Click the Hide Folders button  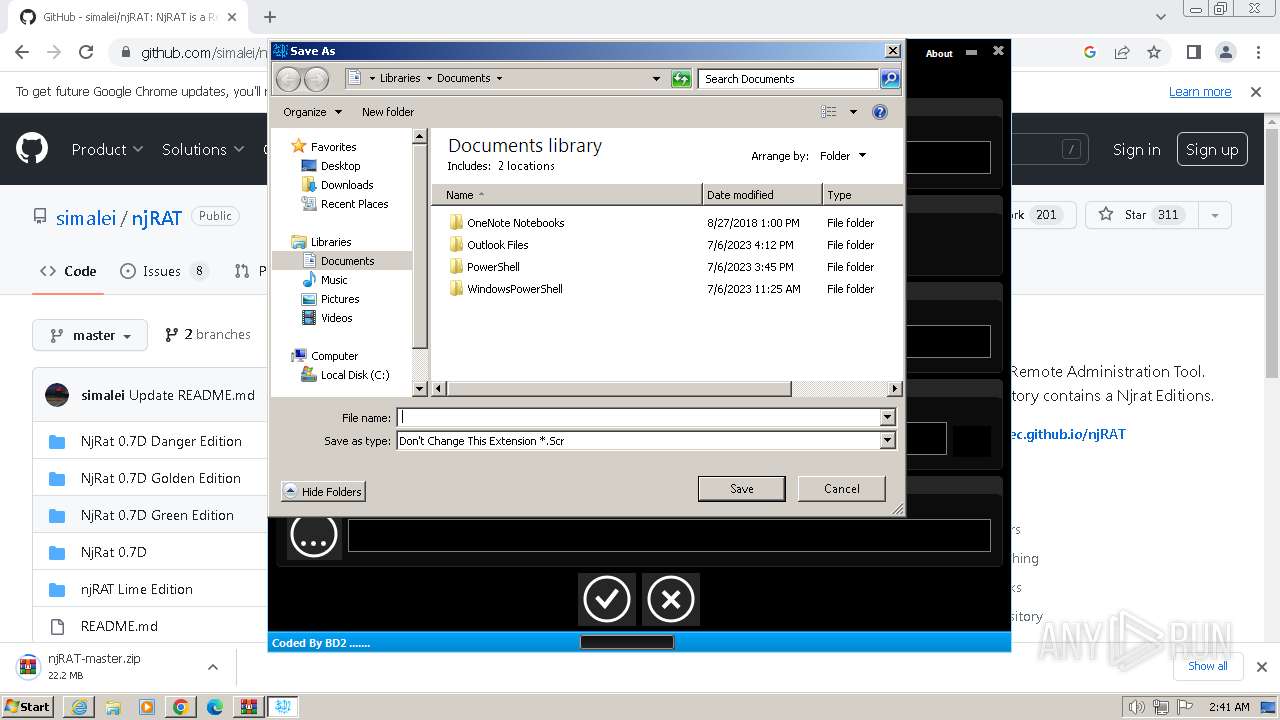point(323,492)
